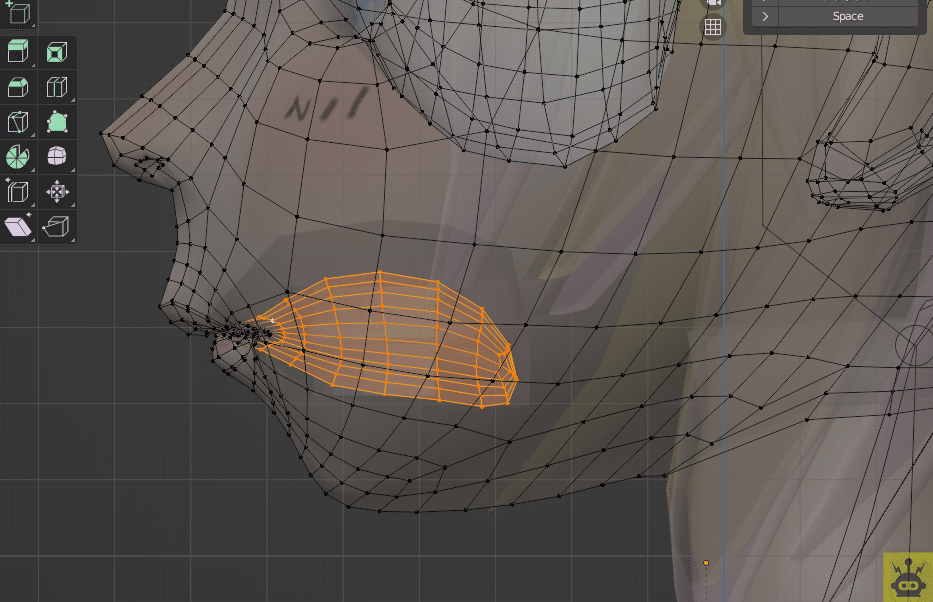Choose the Poly Build tool

57,122
